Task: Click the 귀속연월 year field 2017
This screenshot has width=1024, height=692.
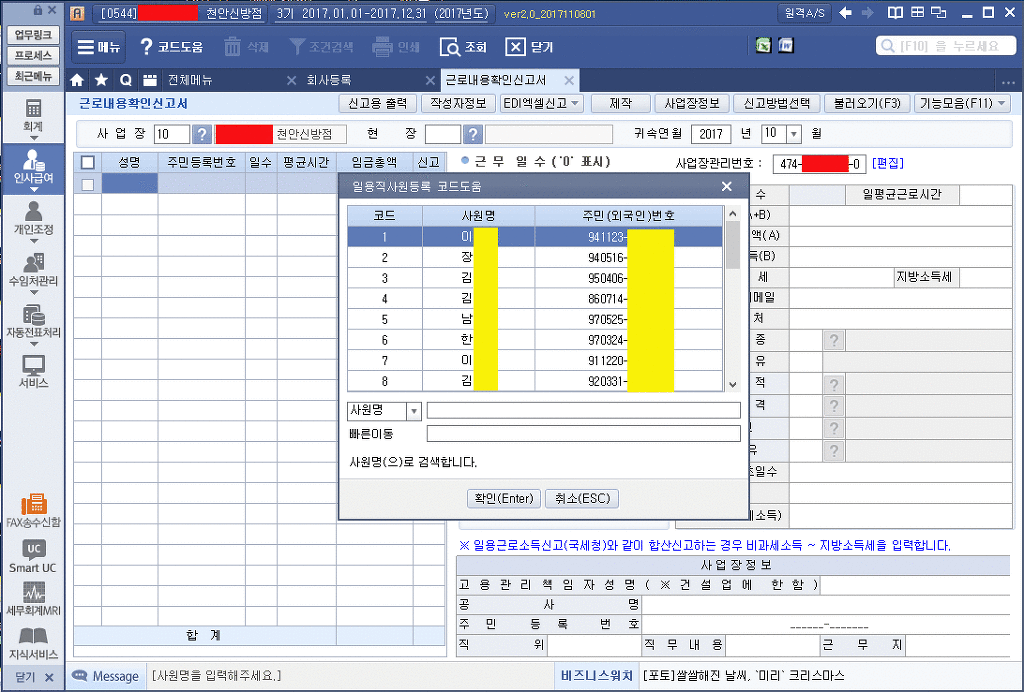Action: click(711, 134)
